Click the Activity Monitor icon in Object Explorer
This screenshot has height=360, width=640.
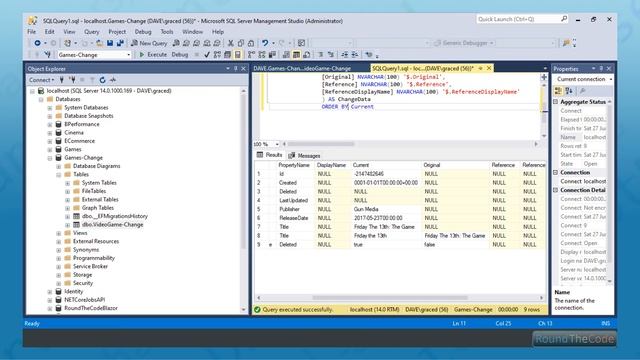tap(113, 80)
